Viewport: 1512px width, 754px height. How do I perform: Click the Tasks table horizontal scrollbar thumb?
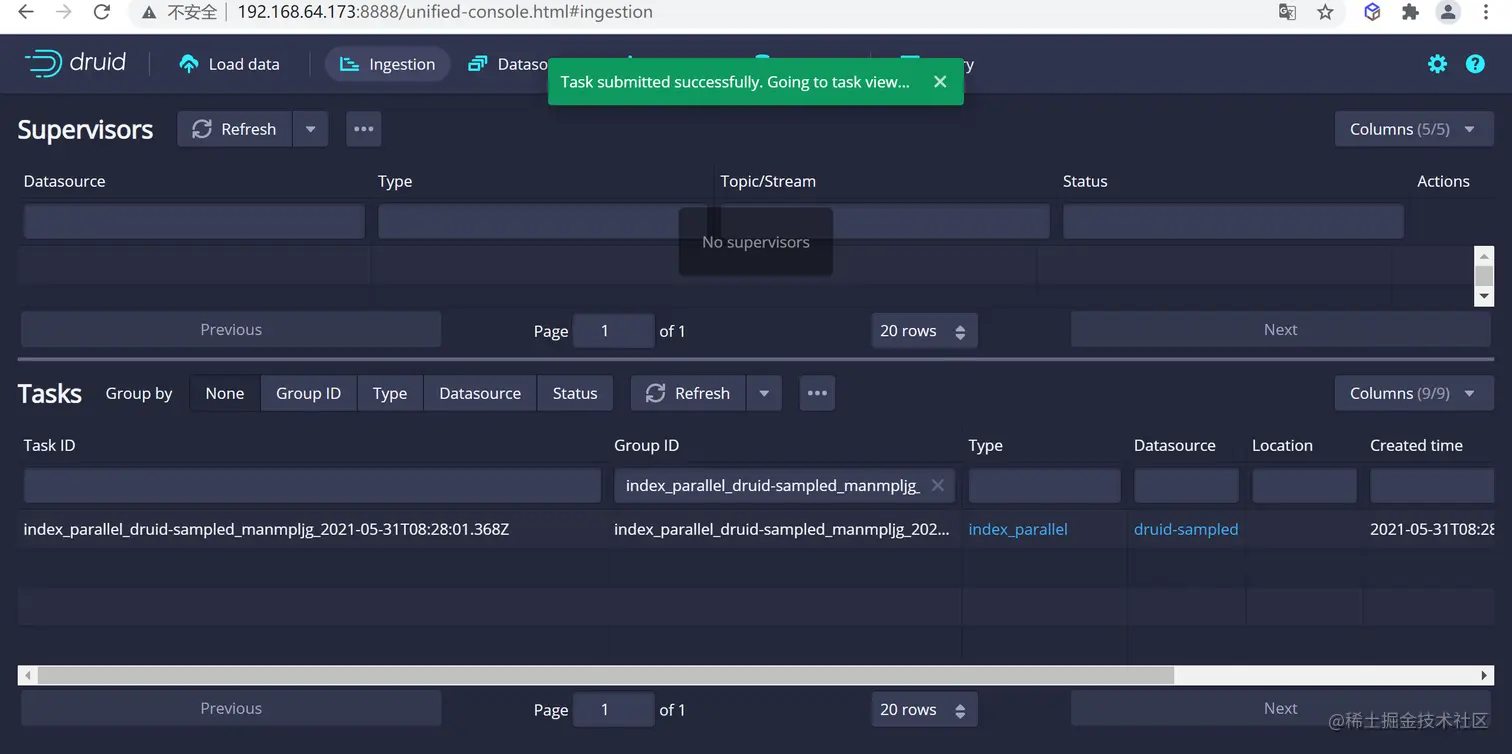point(606,675)
